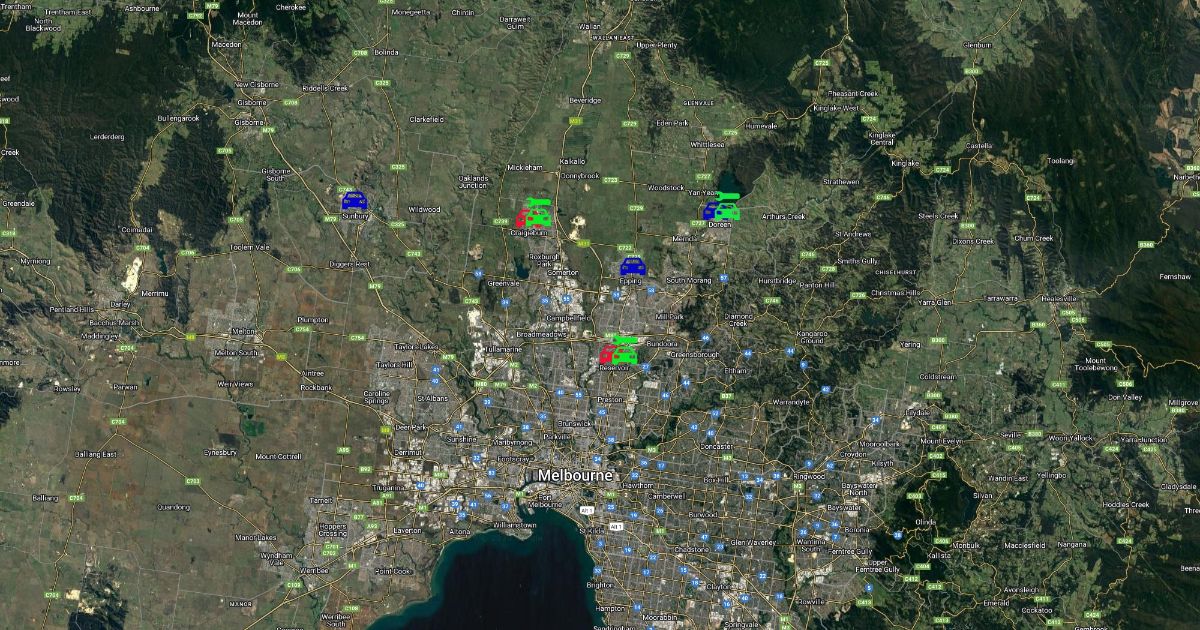Click the Tullamarine label
1200x630 pixels.
point(503,349)
